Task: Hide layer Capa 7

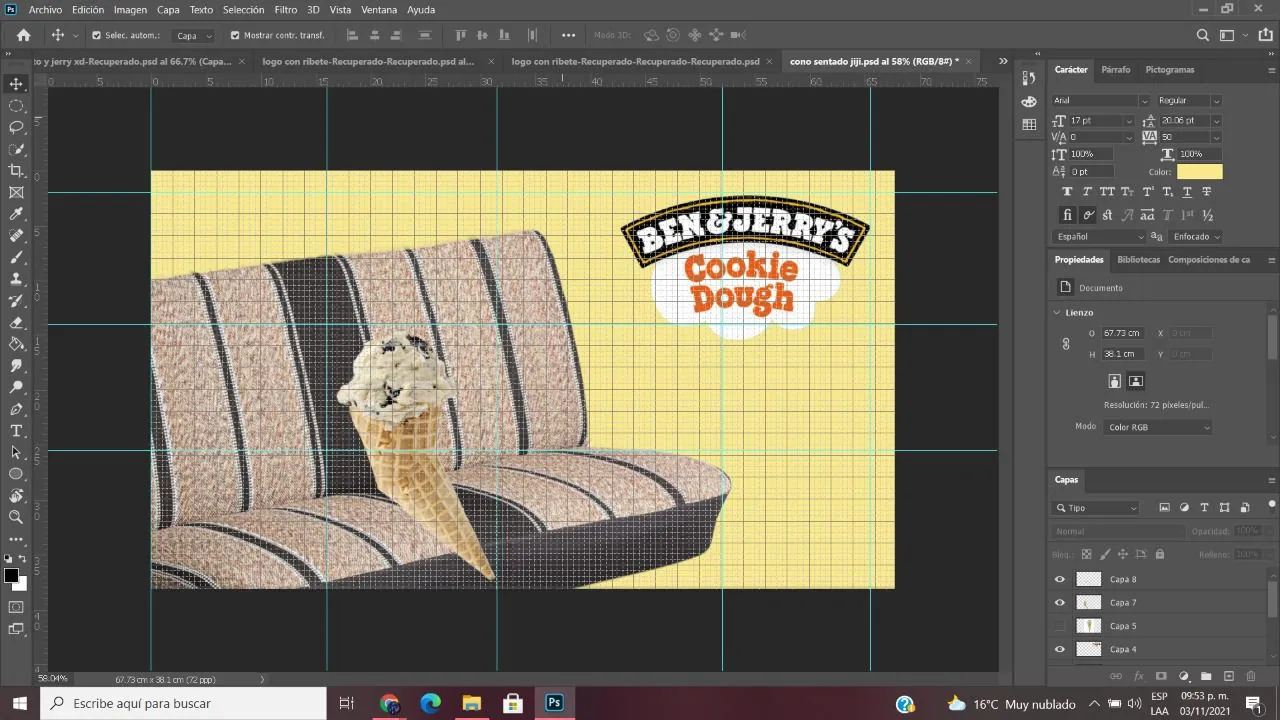Action: pos(1060,602)
